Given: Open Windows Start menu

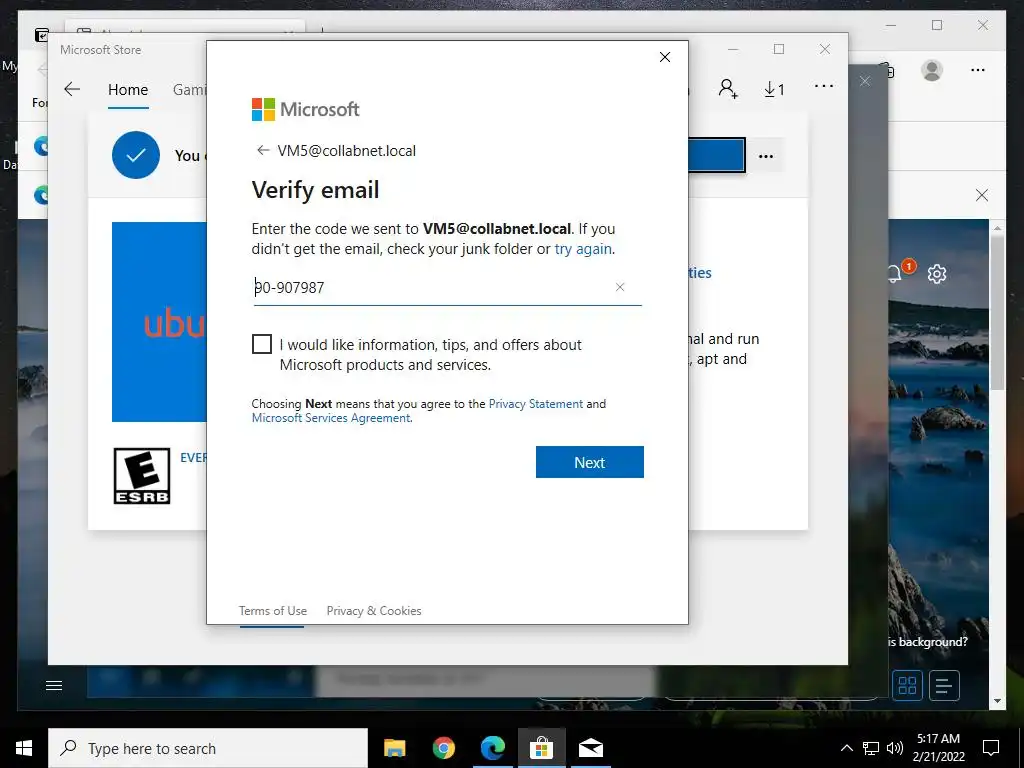Looking at the screenshot, I should (x=24, y=748).
